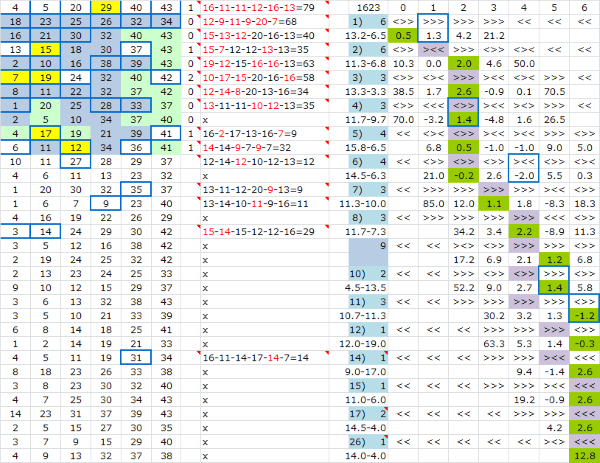Select the green cell showing -0.2
The height and width of the screenshot is (463, 600).
click(x=463, y=176)
